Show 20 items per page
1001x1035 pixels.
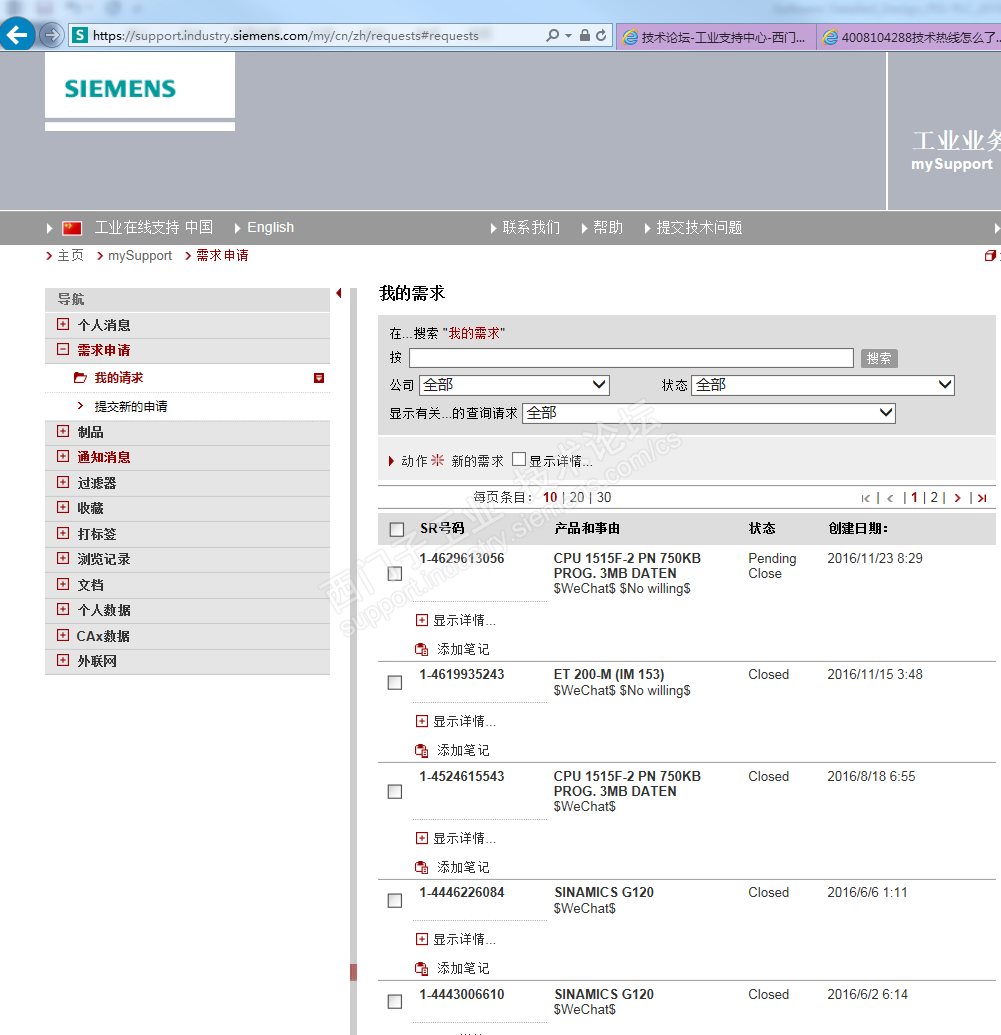pyautogui.click(x=576, y=498)
